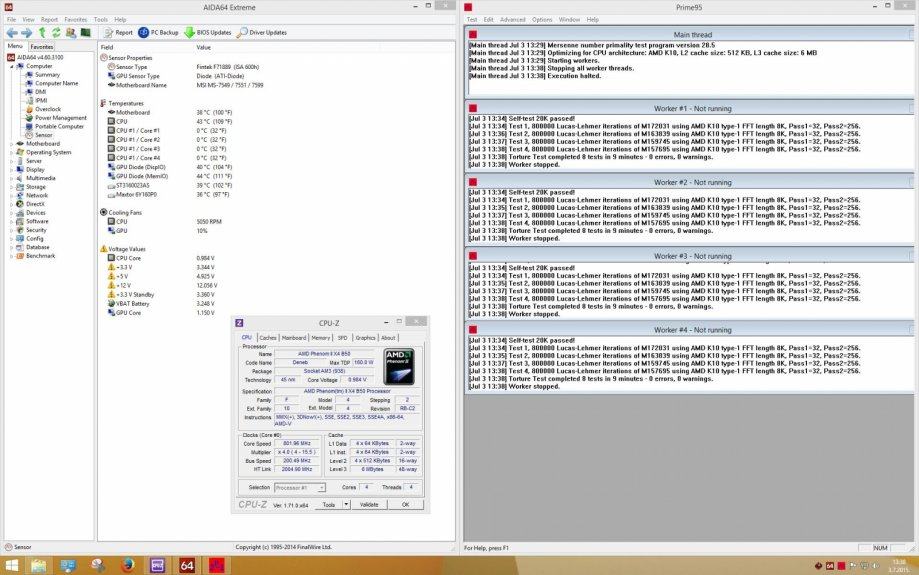This screenshot has width=919, height=575.
Task: Collapse the Computer tree node
Action: point(12,66)
